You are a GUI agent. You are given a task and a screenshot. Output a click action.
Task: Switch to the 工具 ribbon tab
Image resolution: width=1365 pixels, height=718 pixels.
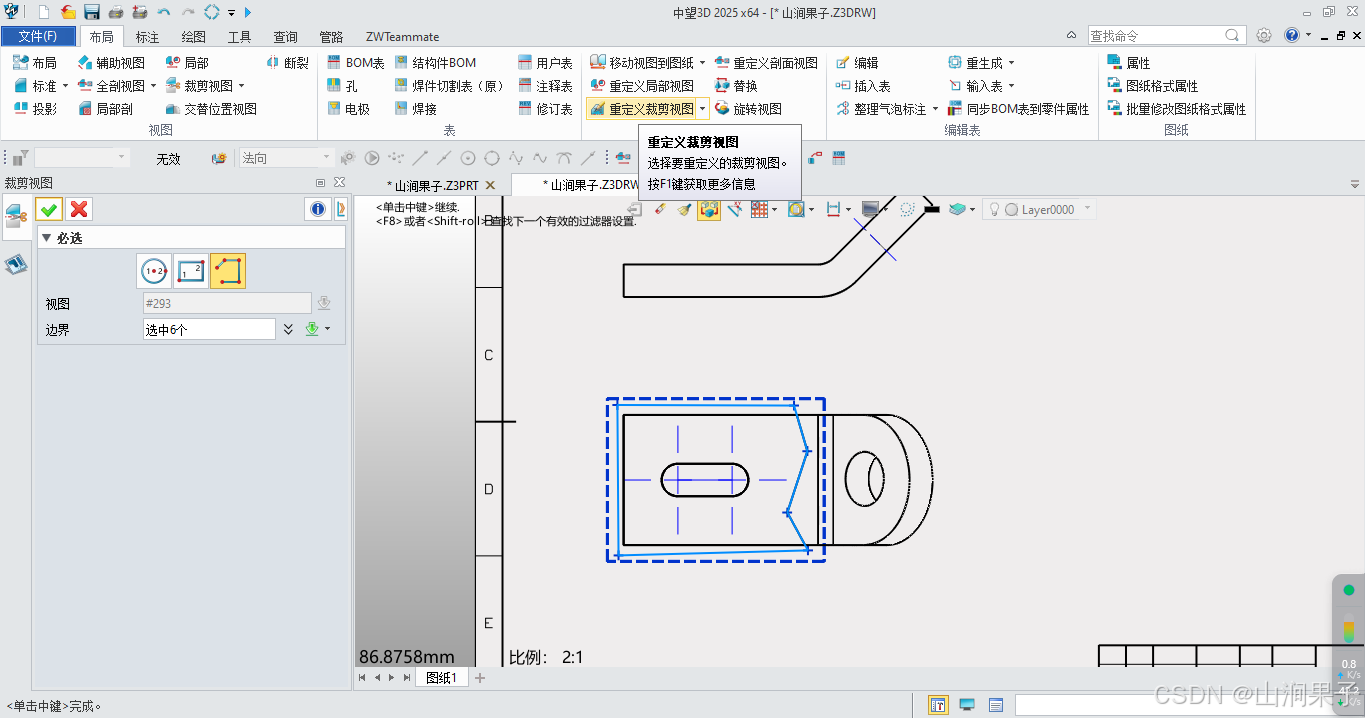pyautogui.click(x=240, y=37)
